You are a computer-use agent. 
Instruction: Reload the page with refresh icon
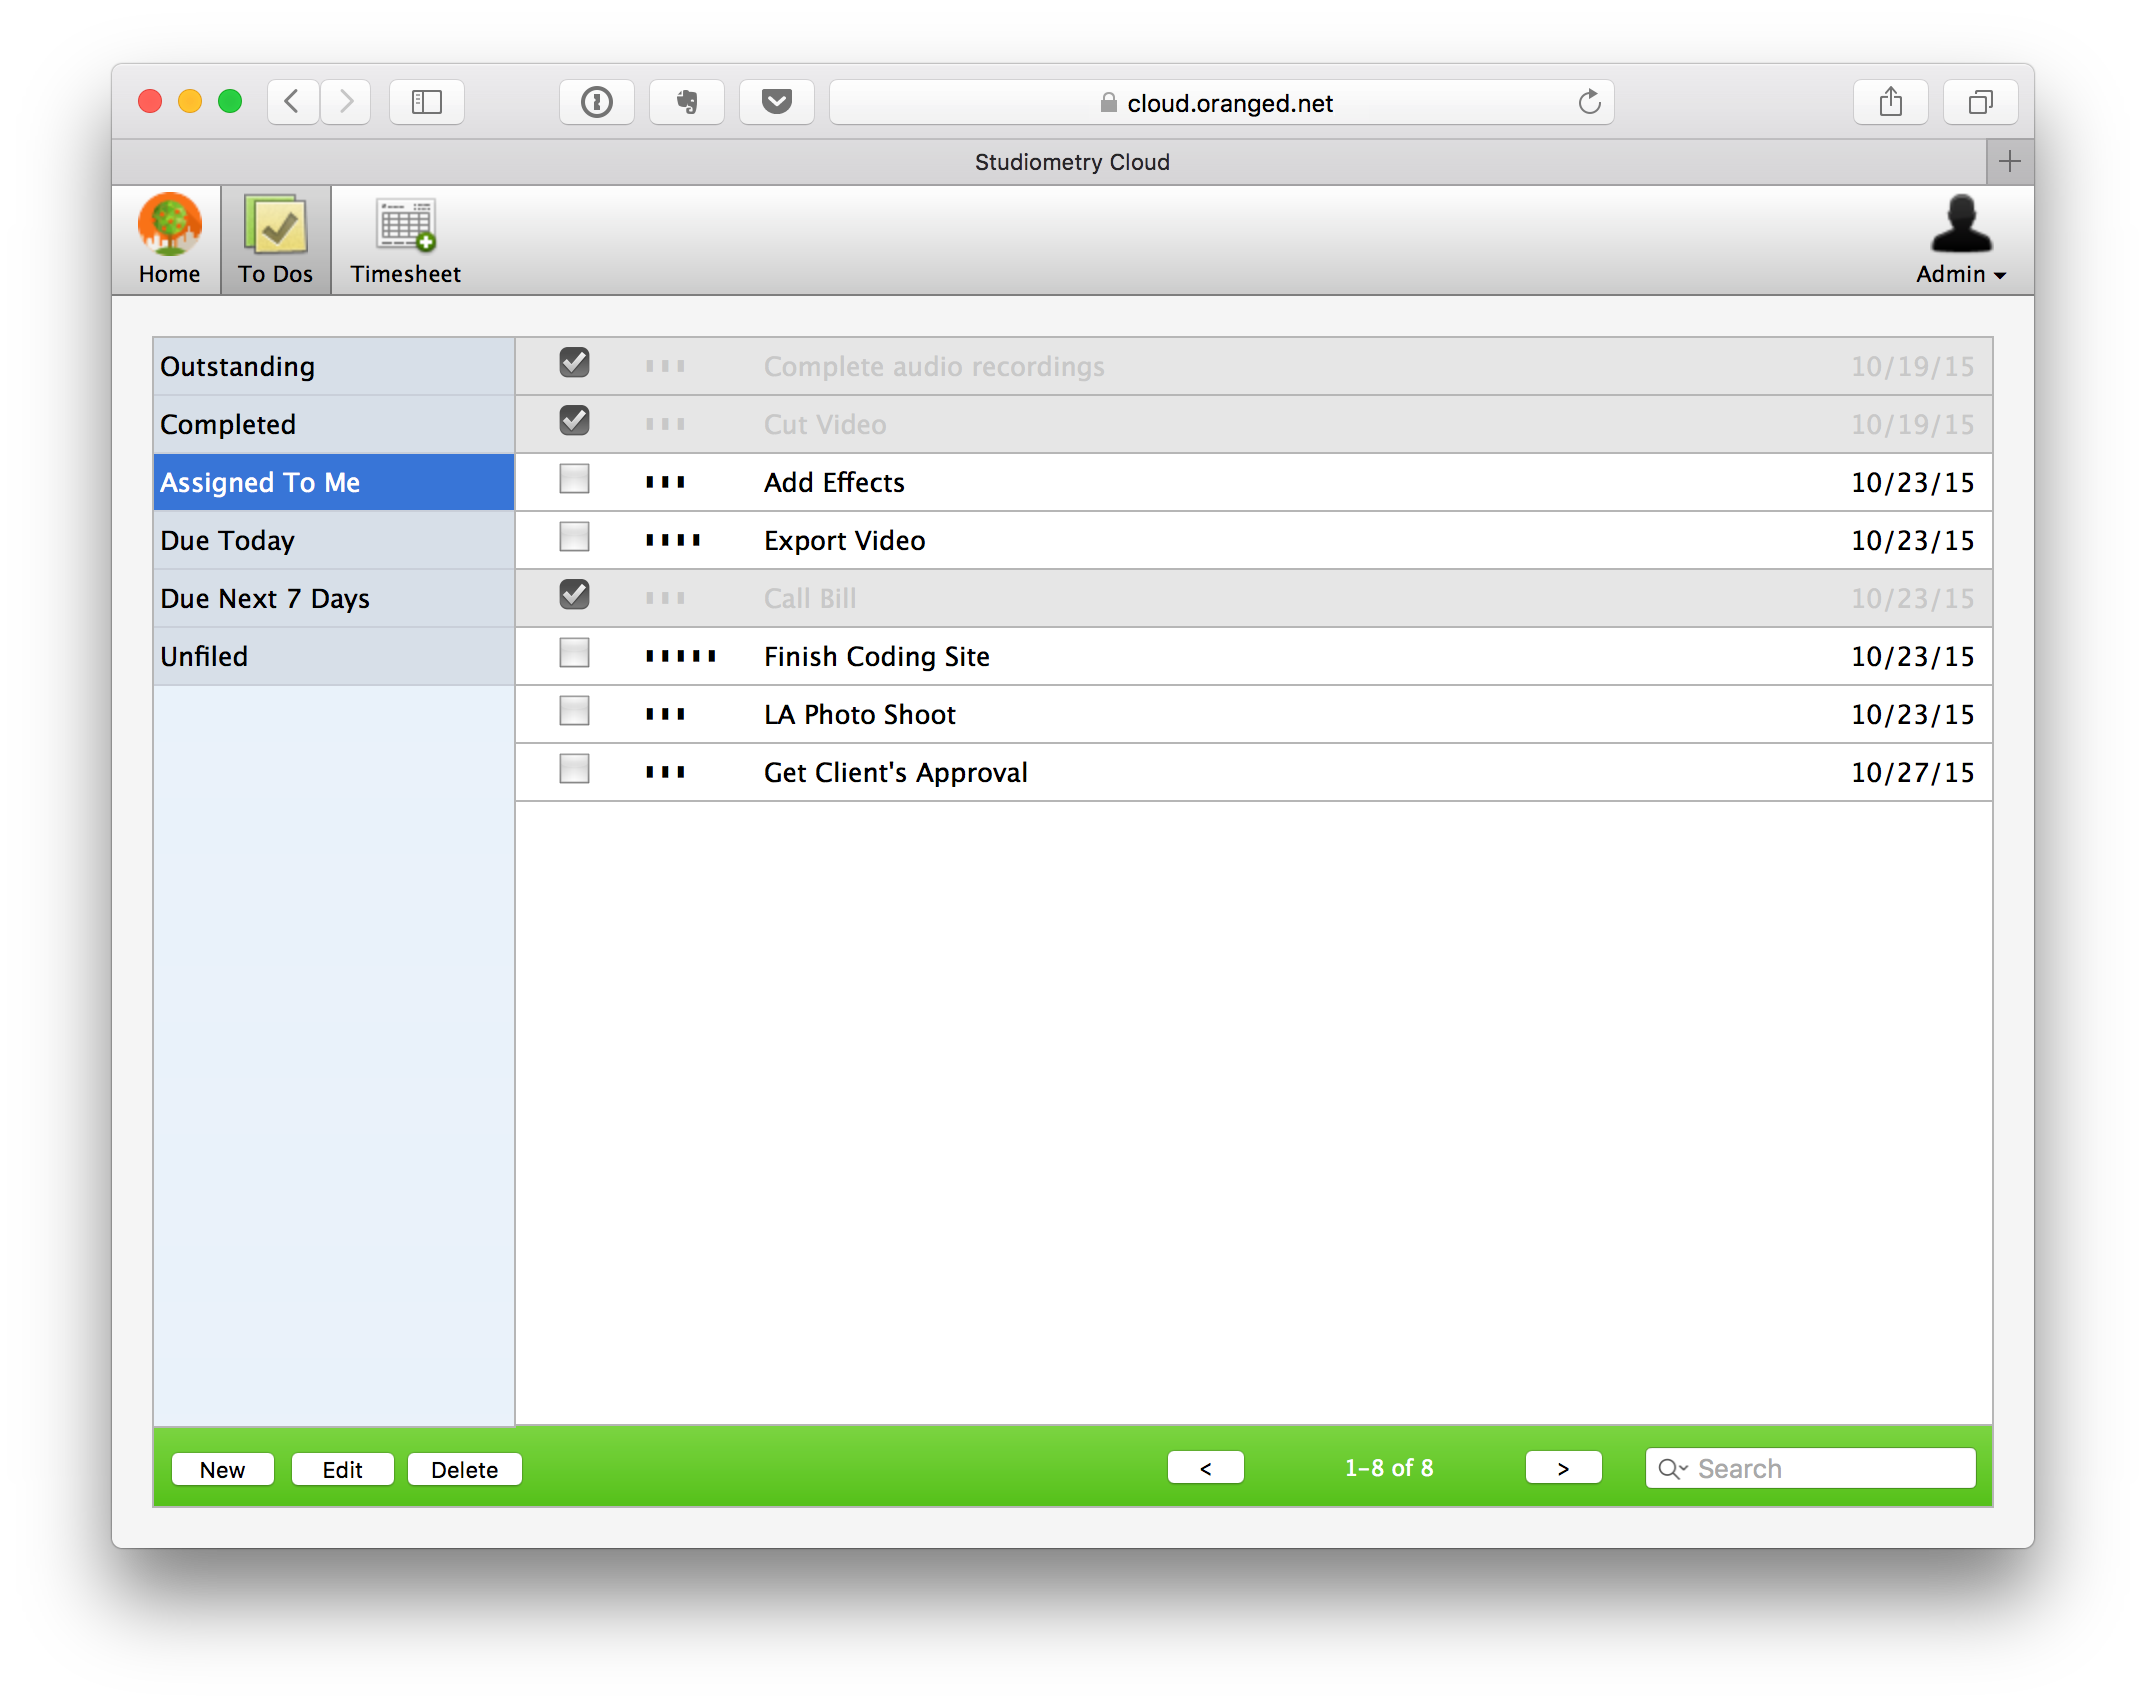click(x=1589, y=102)
